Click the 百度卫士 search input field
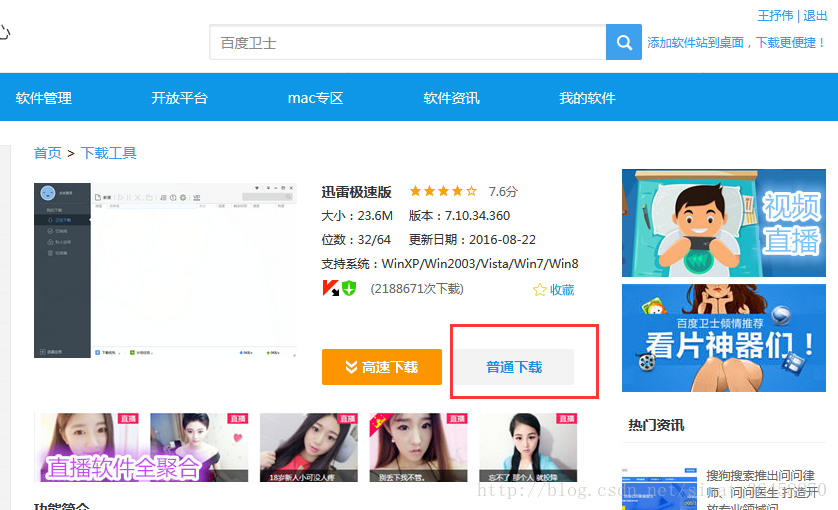 click(408, 42)
